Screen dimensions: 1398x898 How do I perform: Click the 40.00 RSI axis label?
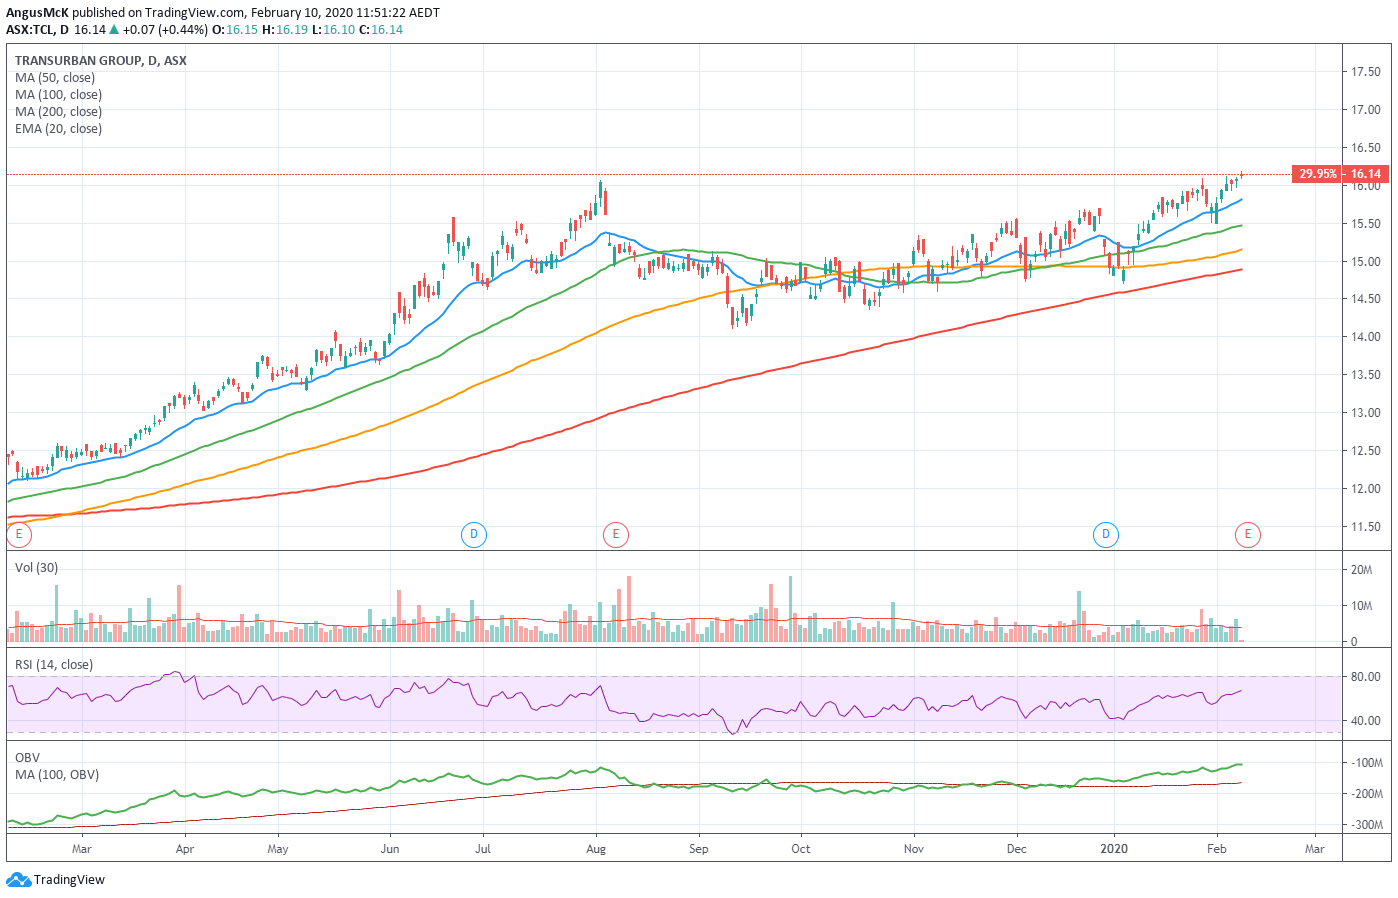tap(1366, 721)
